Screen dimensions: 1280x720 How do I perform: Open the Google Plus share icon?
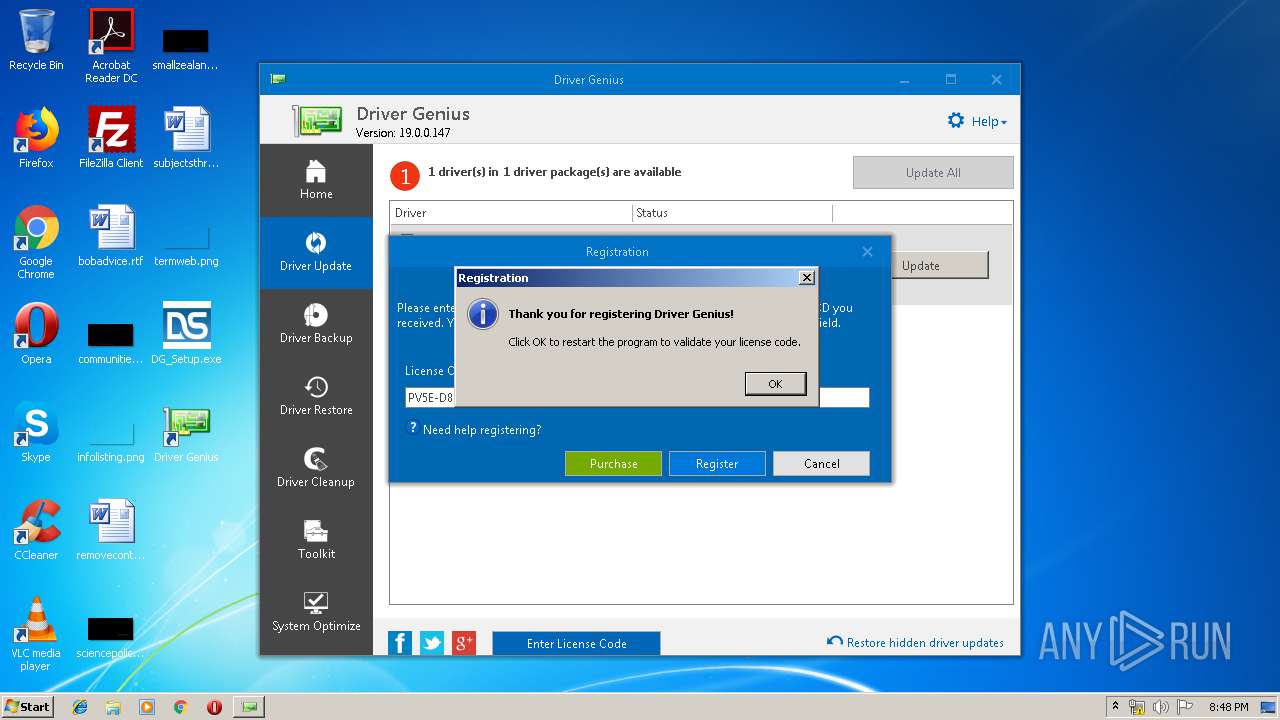[464, 643]
